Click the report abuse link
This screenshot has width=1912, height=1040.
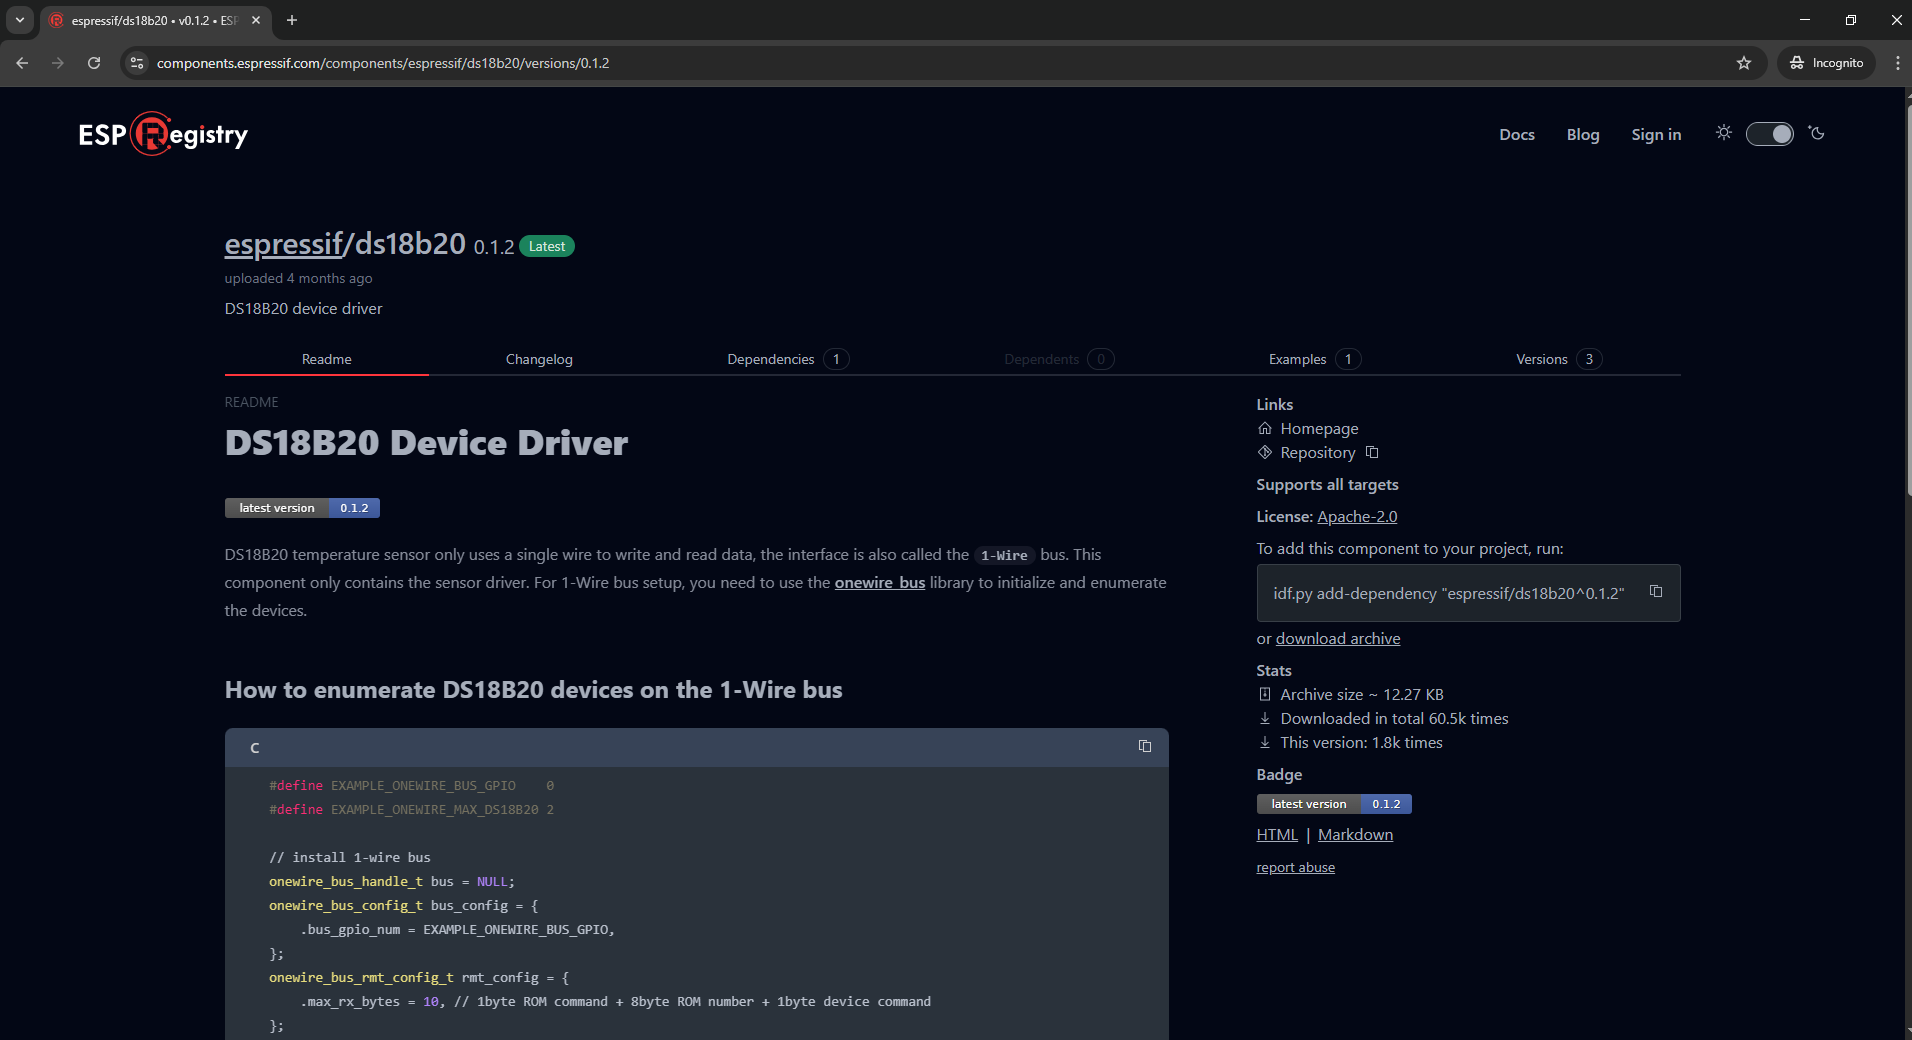coord(1295,867)
